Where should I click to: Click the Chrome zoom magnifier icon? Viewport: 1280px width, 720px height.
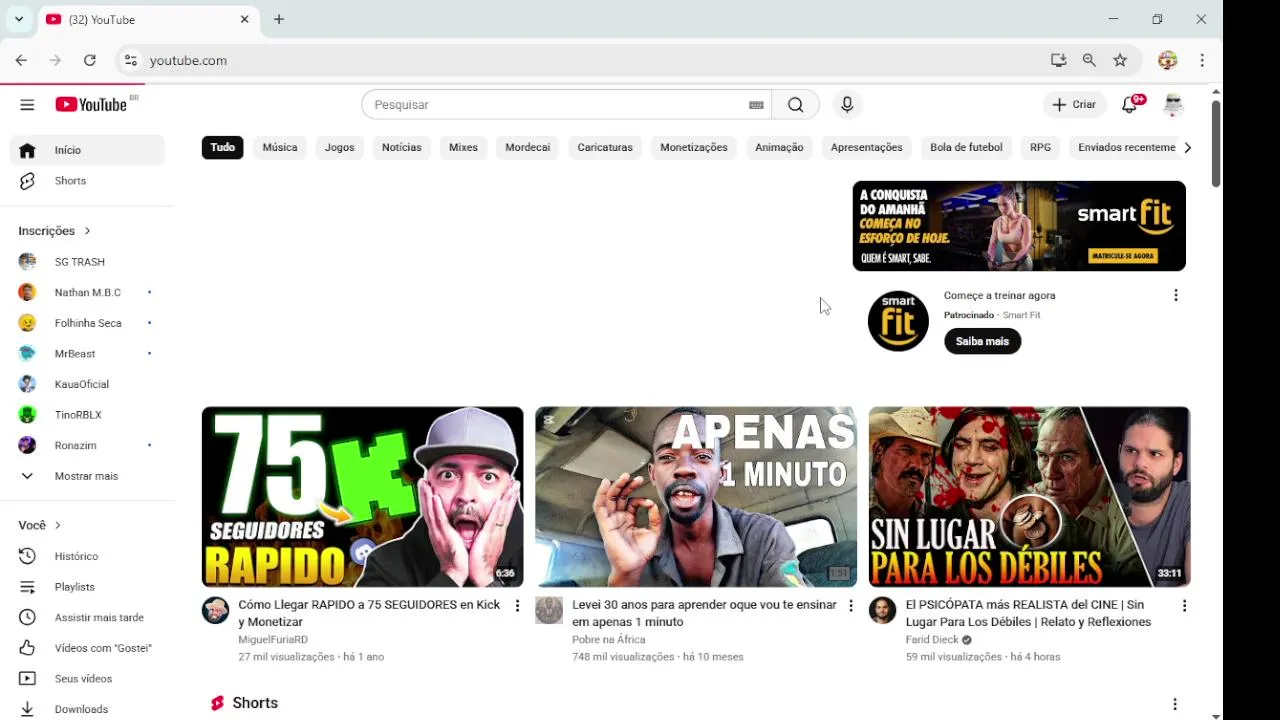click(x=1089, y=60)
